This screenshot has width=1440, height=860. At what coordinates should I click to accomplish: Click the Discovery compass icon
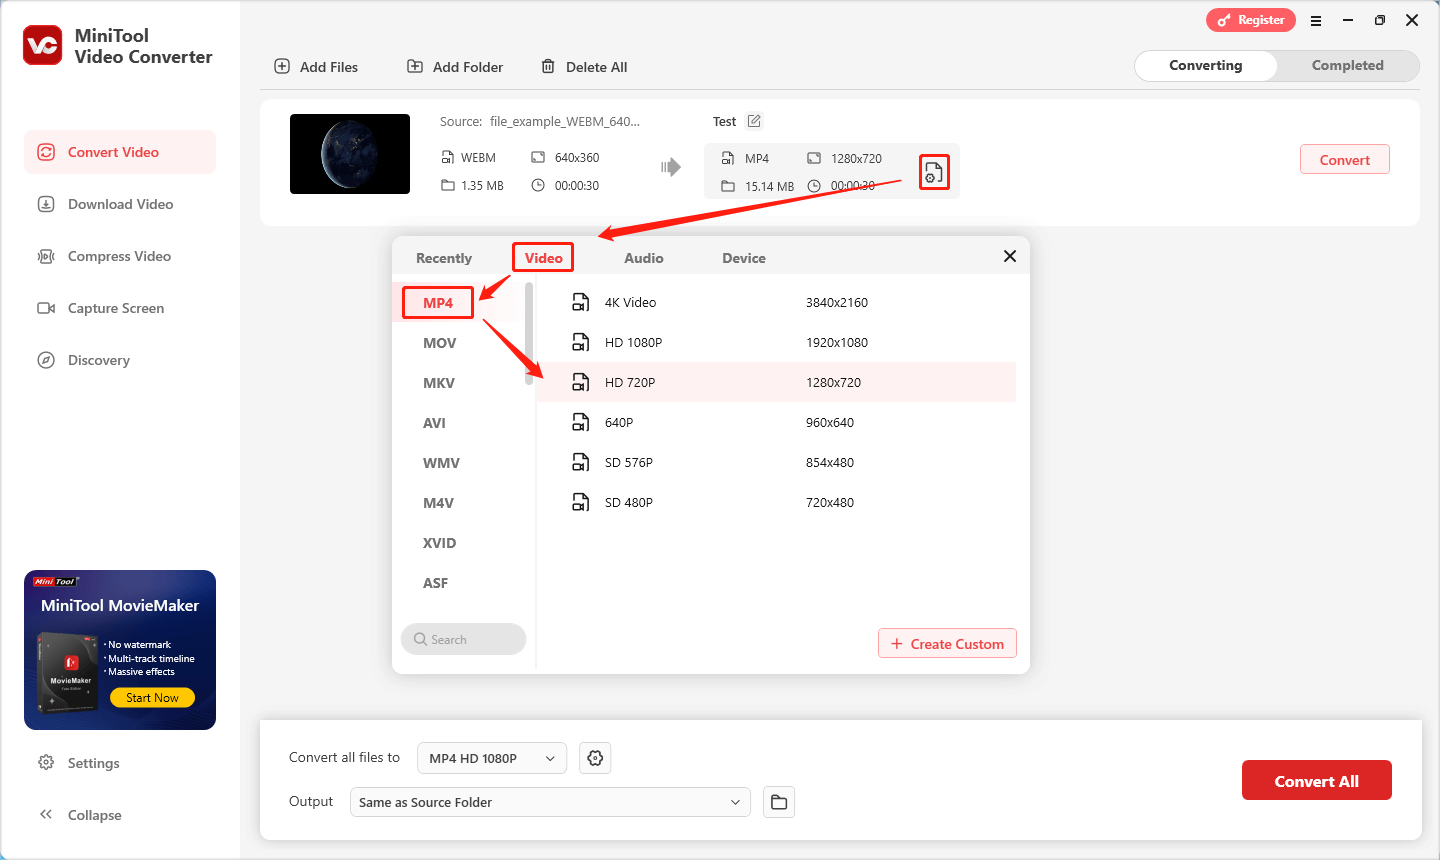46,360
